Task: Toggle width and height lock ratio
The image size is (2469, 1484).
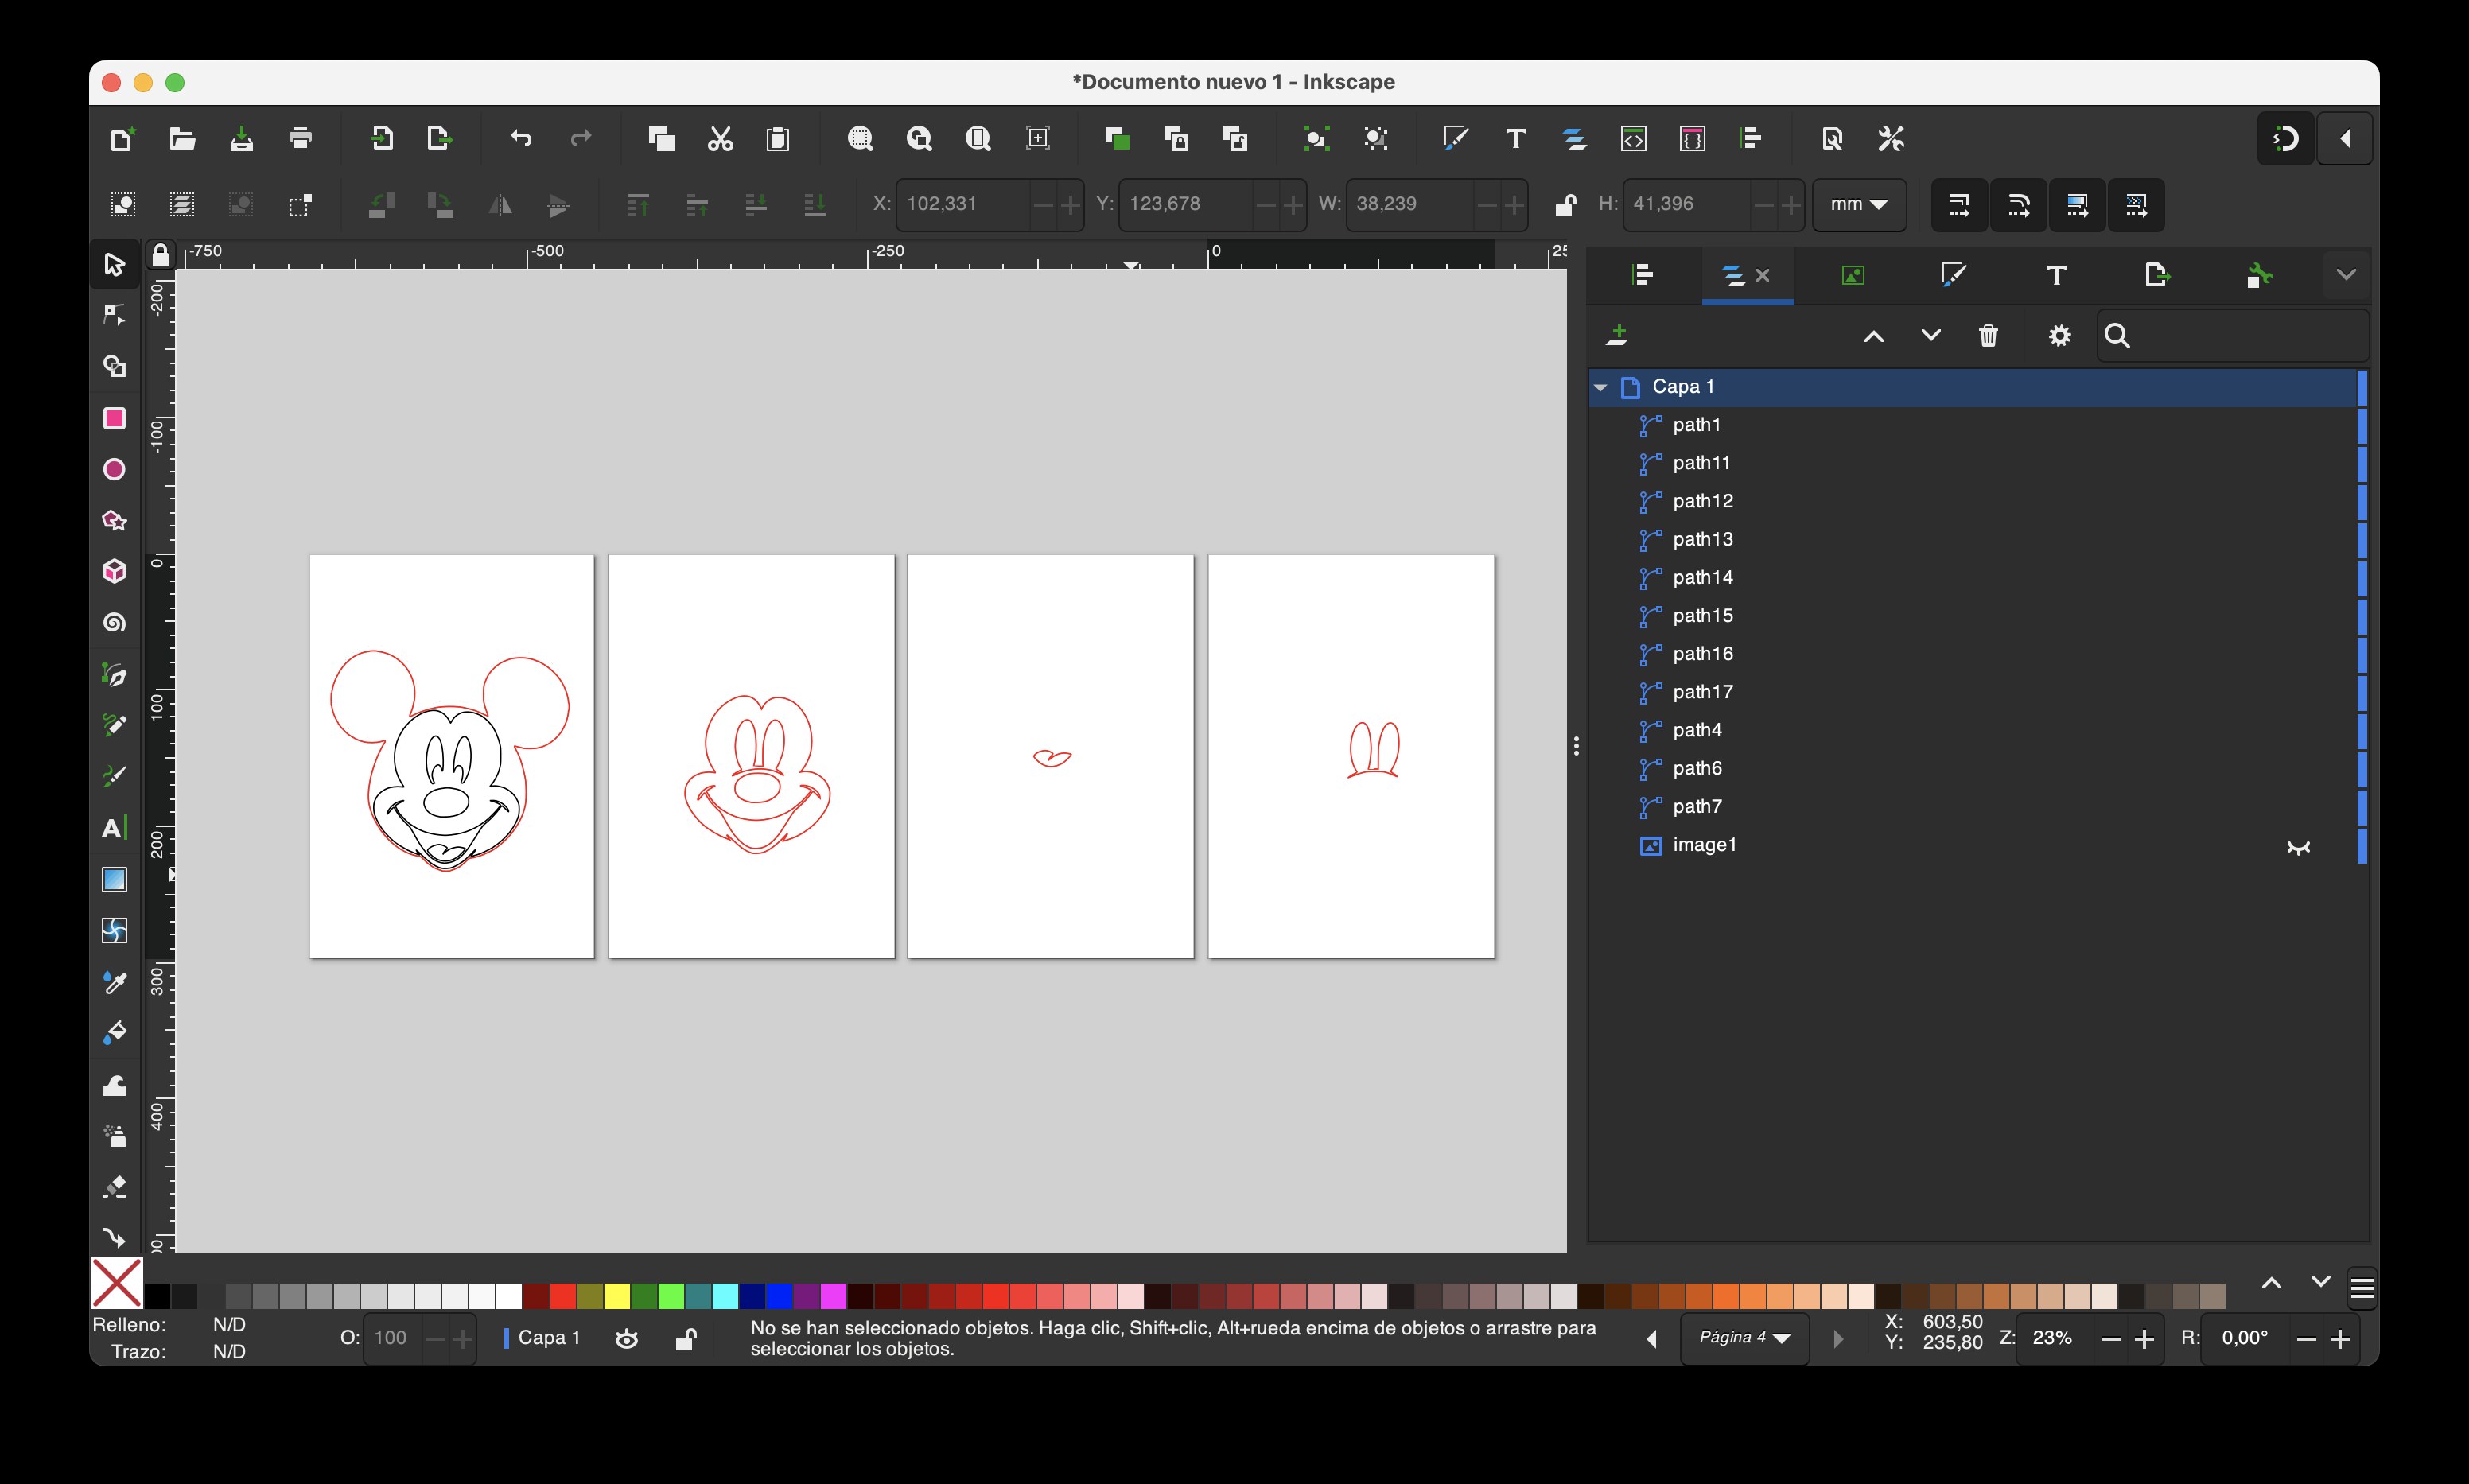Action: tap(1565, 204)
